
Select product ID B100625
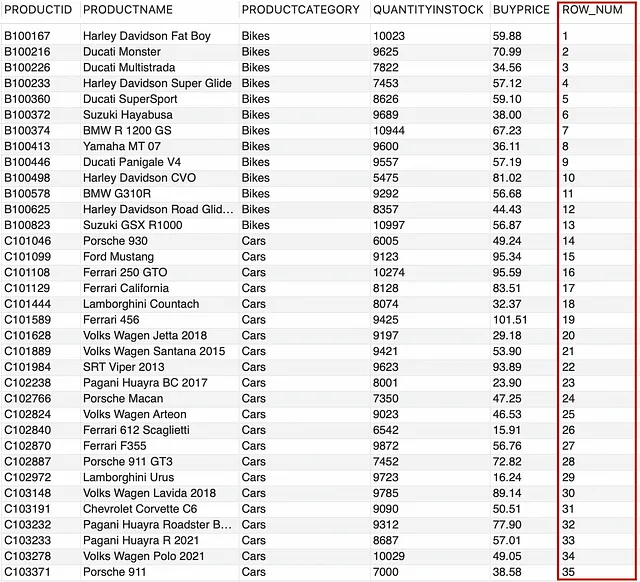click(x=27, y=209)
